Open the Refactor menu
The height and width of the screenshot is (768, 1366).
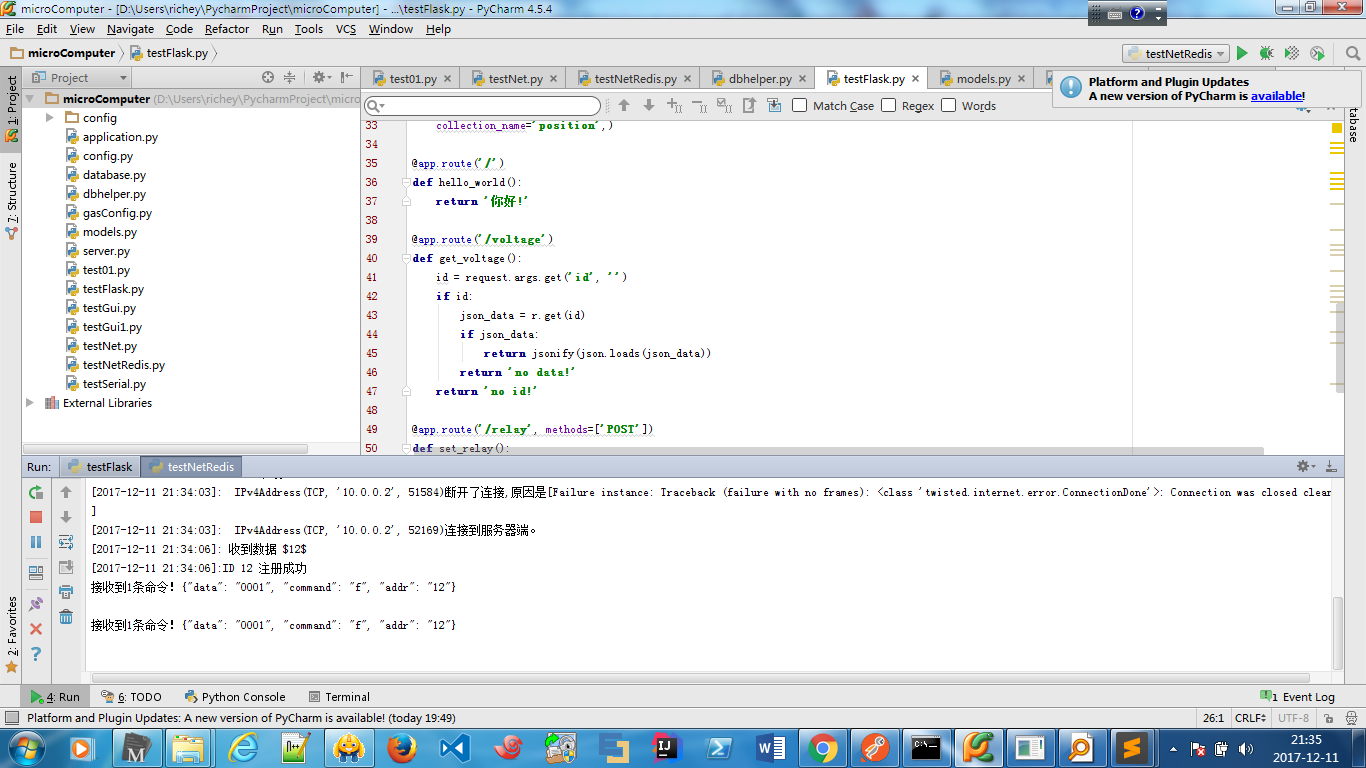pos(227,29)
